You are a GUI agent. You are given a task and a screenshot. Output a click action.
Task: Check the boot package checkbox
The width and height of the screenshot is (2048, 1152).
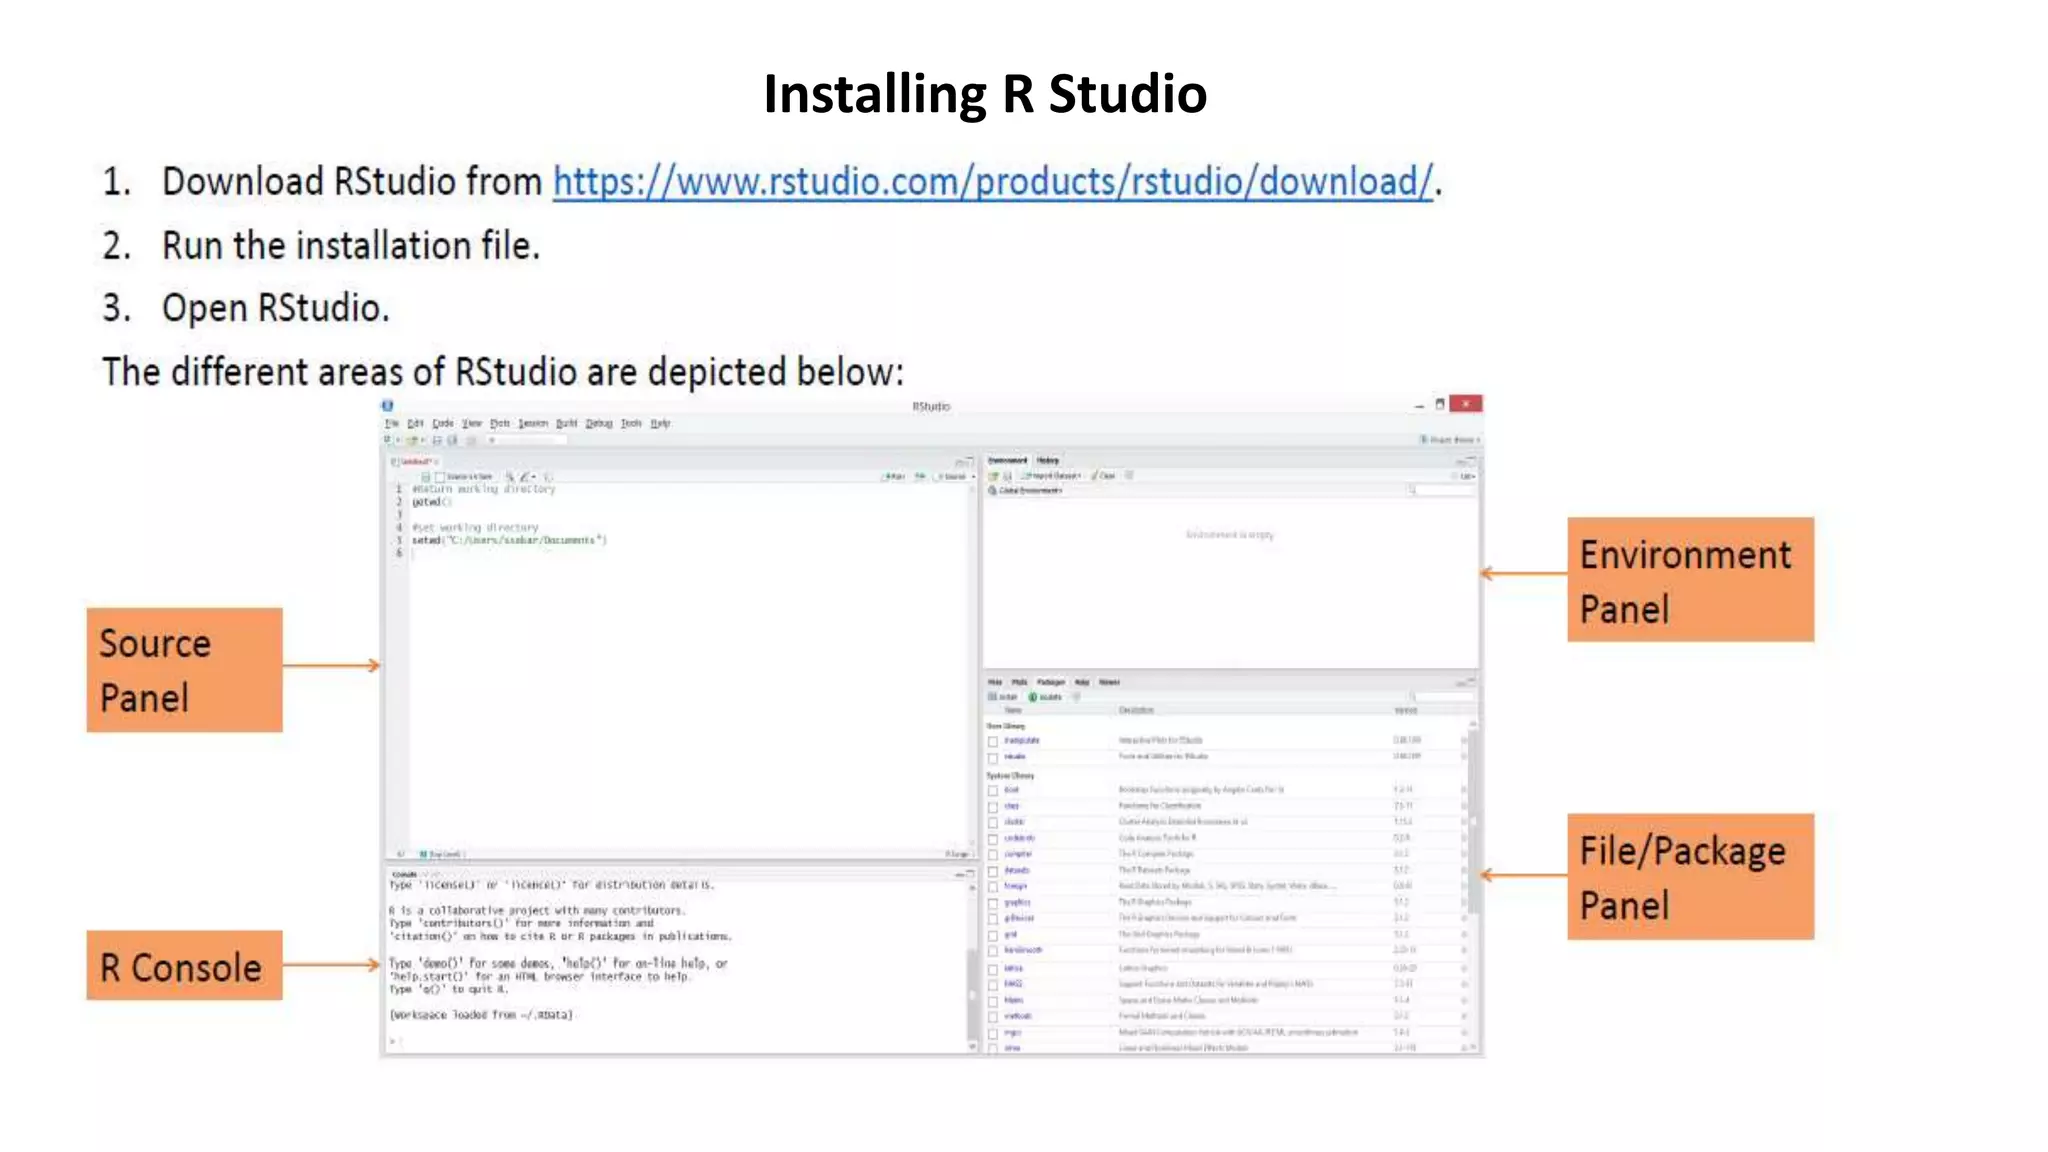993,790
